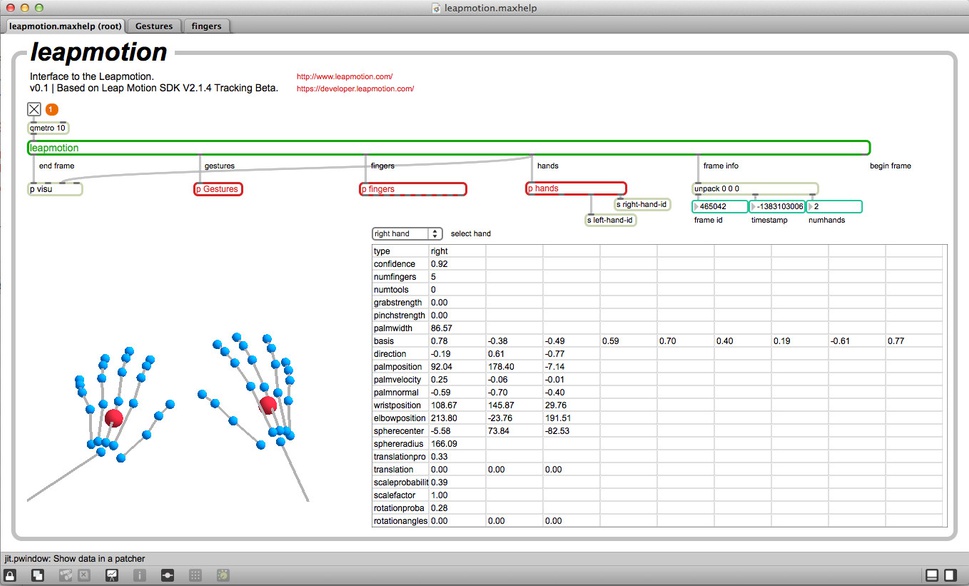
Task: Click the greyed-out tools icon beside new view
Action: [x=66, y=575]
